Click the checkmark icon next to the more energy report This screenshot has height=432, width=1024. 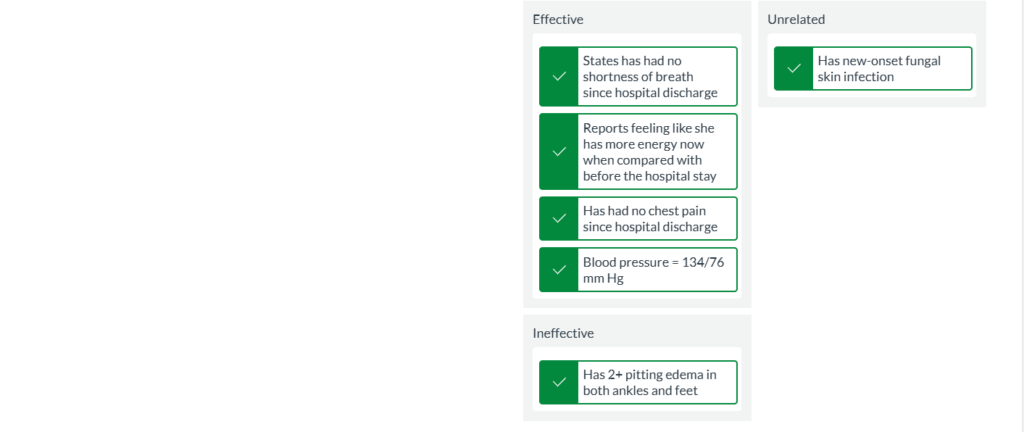click(559, 152)
